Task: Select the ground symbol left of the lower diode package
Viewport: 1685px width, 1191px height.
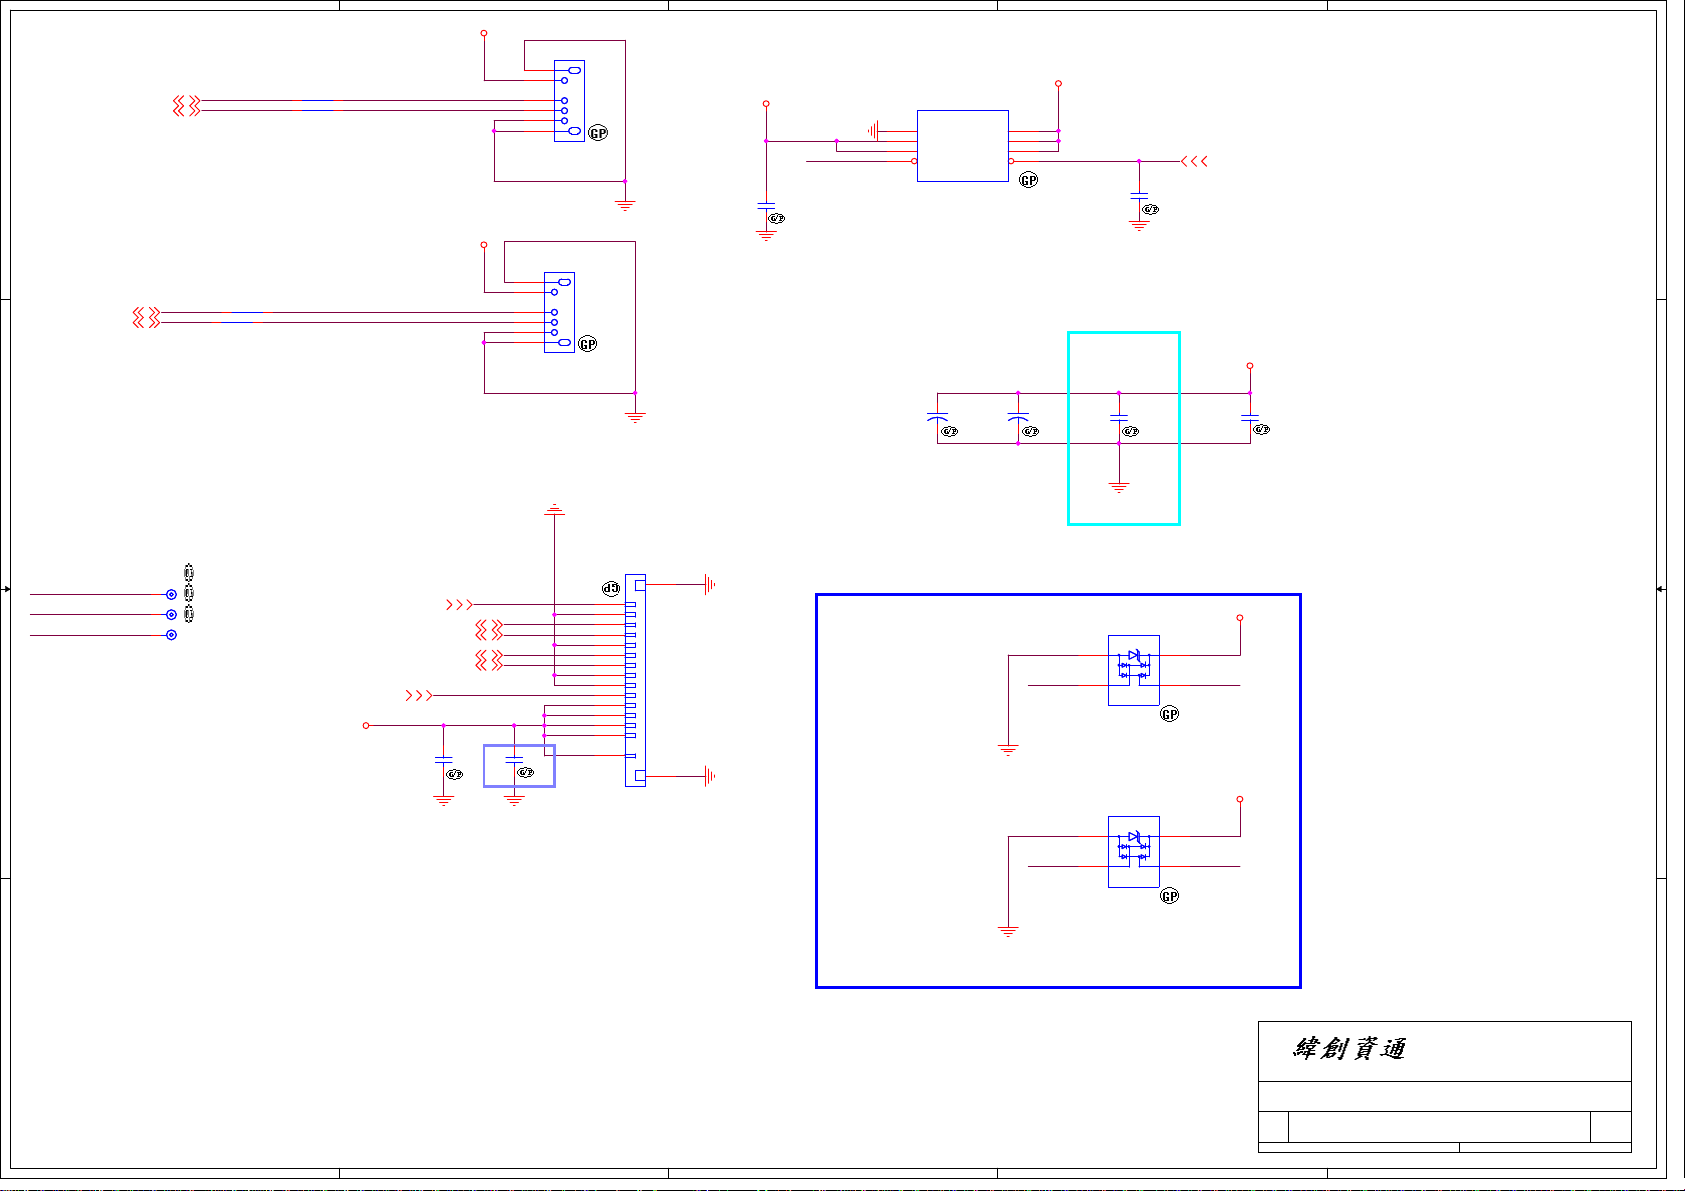Action: coord(1008,932)
